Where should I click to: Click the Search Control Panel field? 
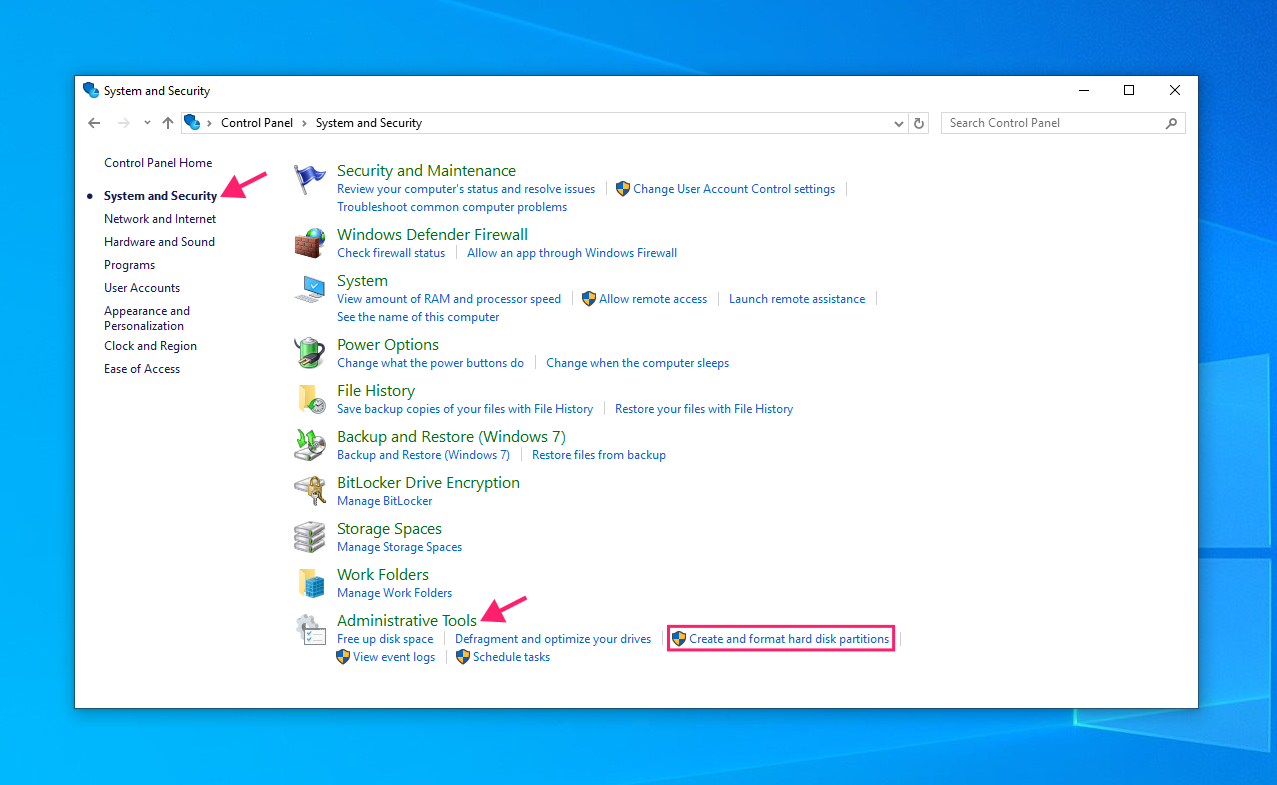[x=1063, y=123]
